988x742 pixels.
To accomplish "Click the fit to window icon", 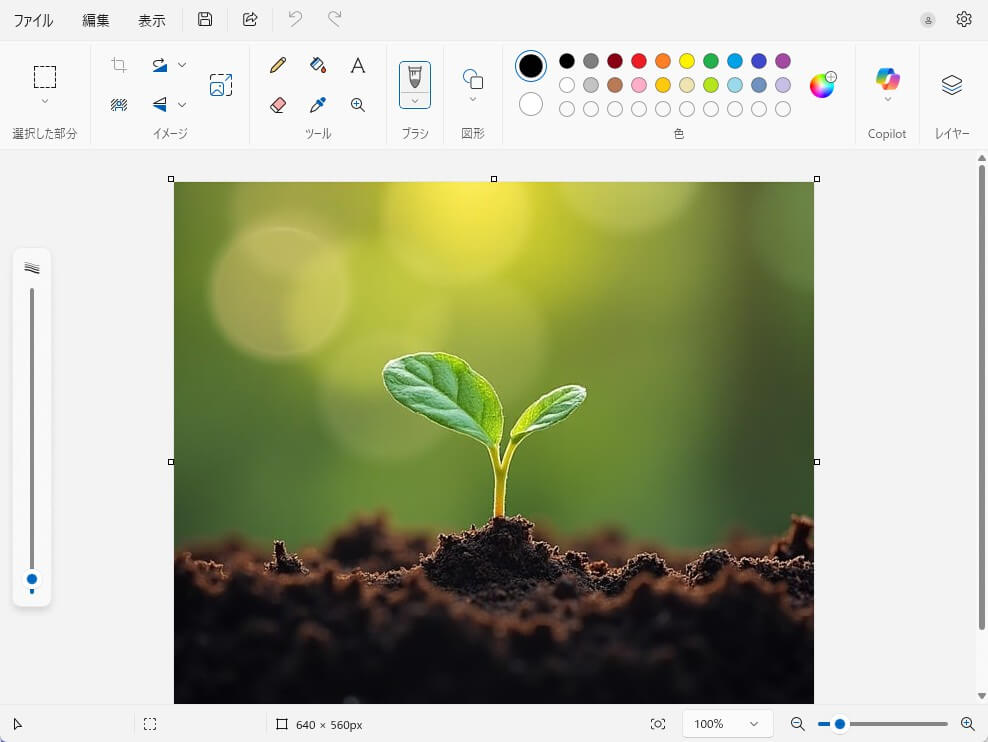I will pyautogui.click(x=658, y=724).
